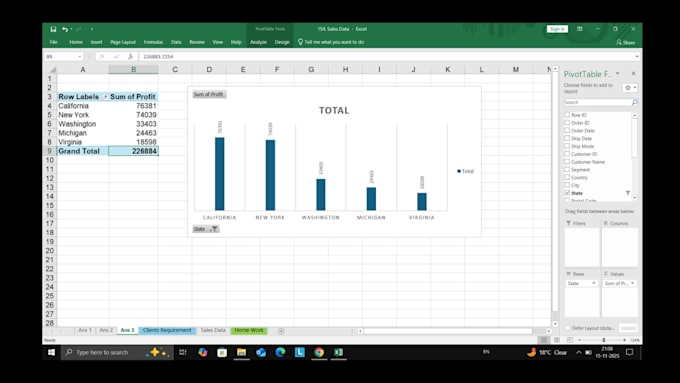Click the Sum of Profit chart button
Screen dimensions: 680x383
[209, 94]
